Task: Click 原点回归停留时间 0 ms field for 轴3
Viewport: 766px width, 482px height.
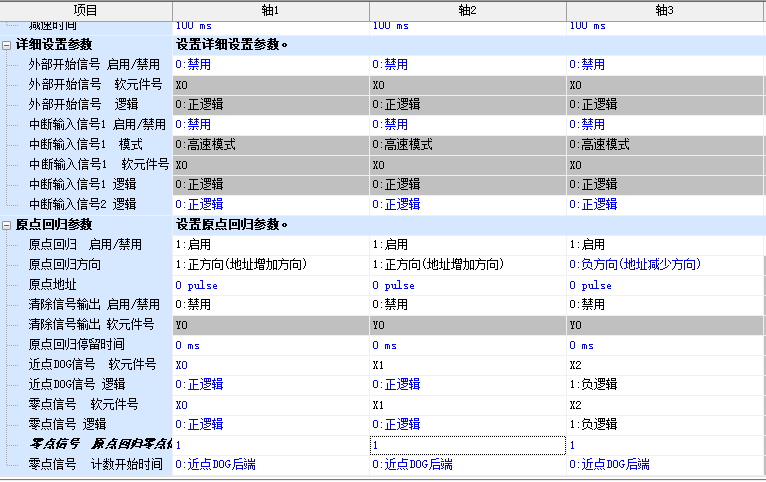Action: pyautogui.click(x=664, y=345)
